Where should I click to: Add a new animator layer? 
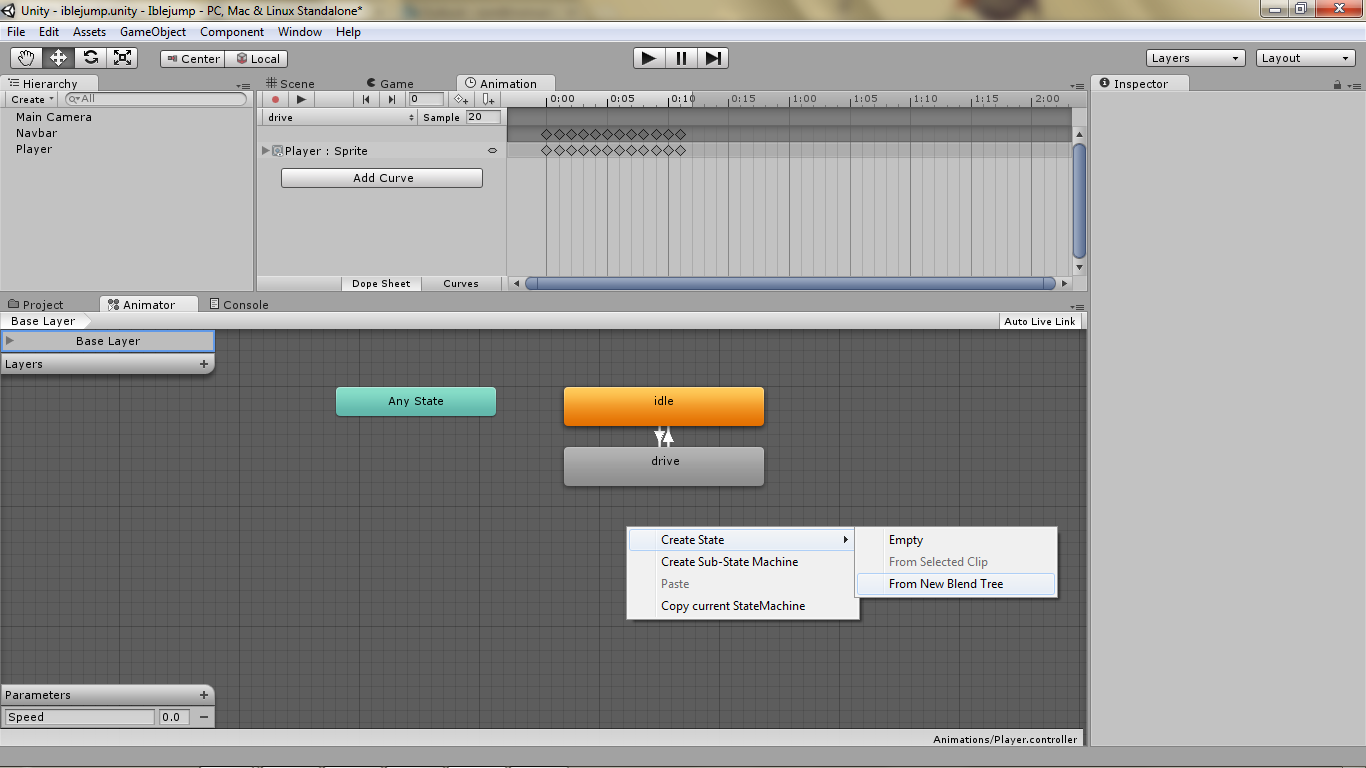coord(204,364)
